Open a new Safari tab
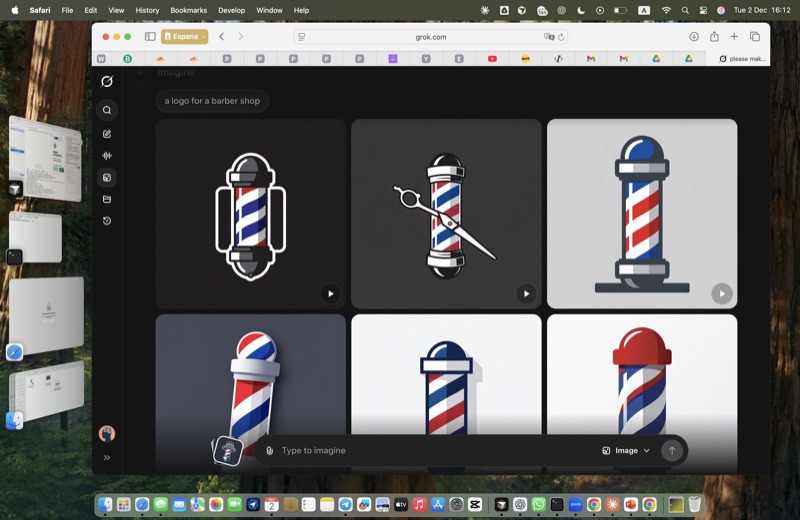800x520 pixels. [734, 36]
